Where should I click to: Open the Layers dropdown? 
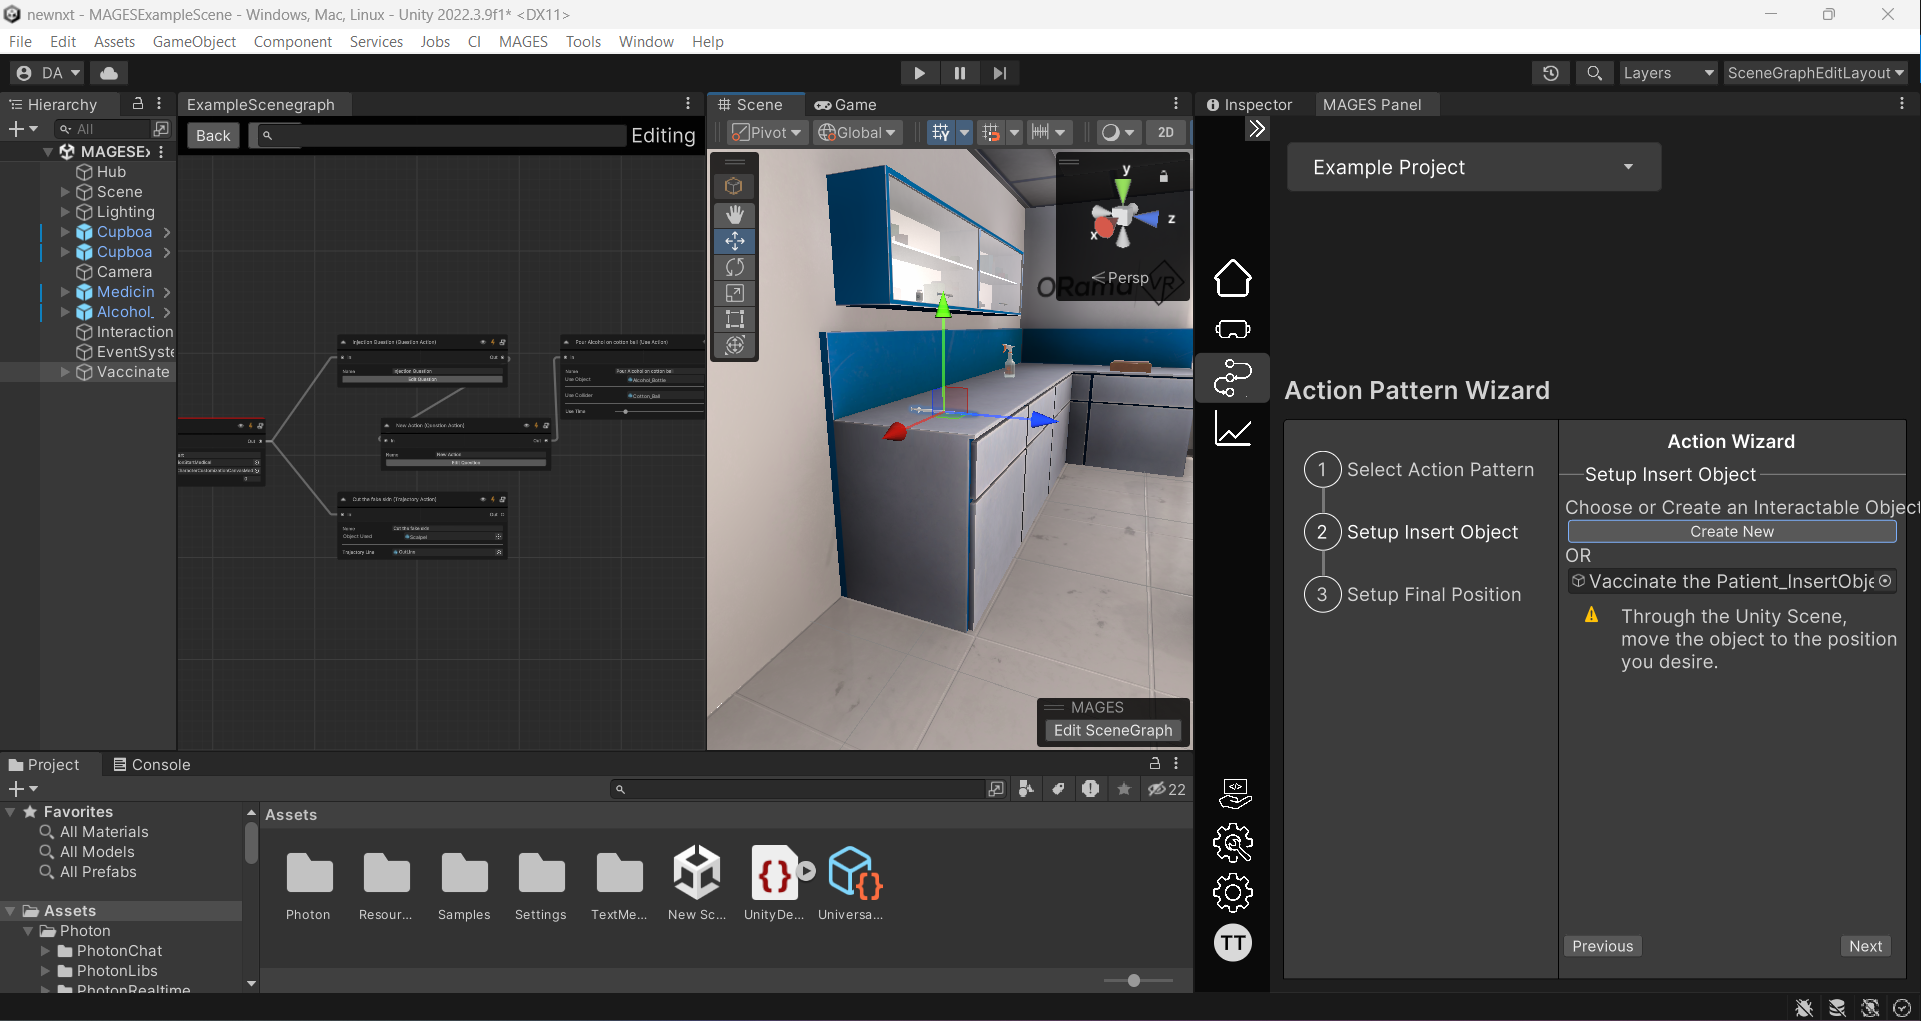(x=1668, y=73)
